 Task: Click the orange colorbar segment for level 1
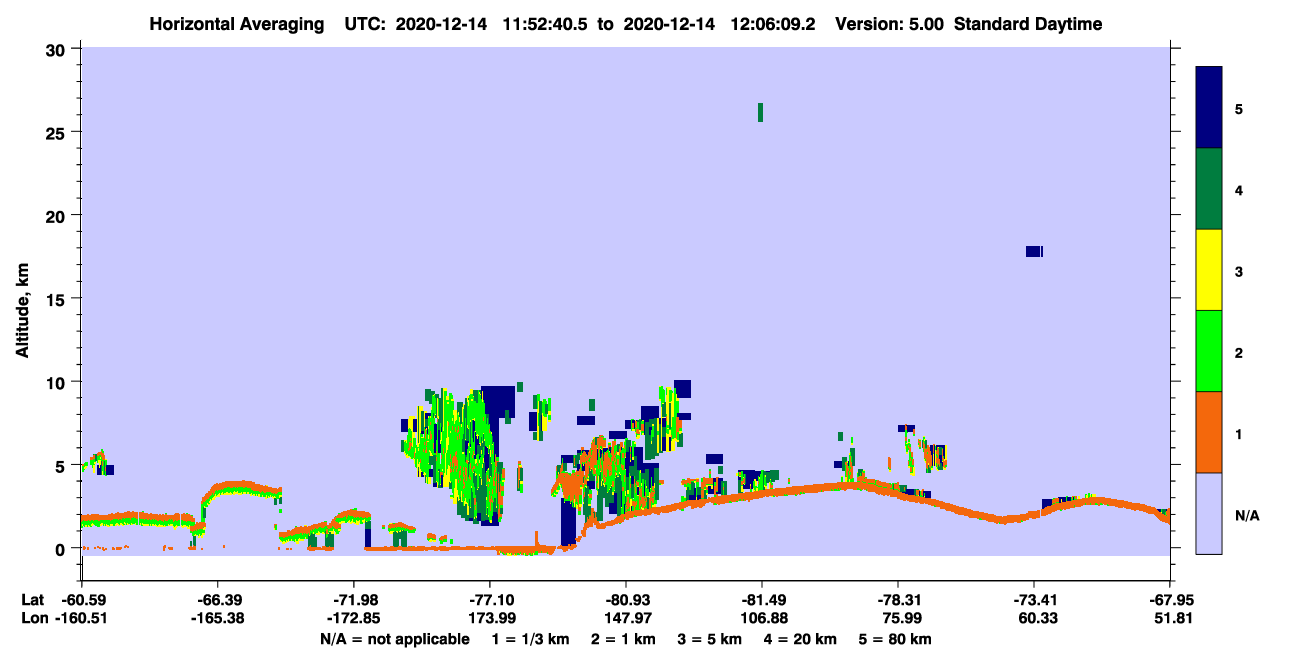1209,432
